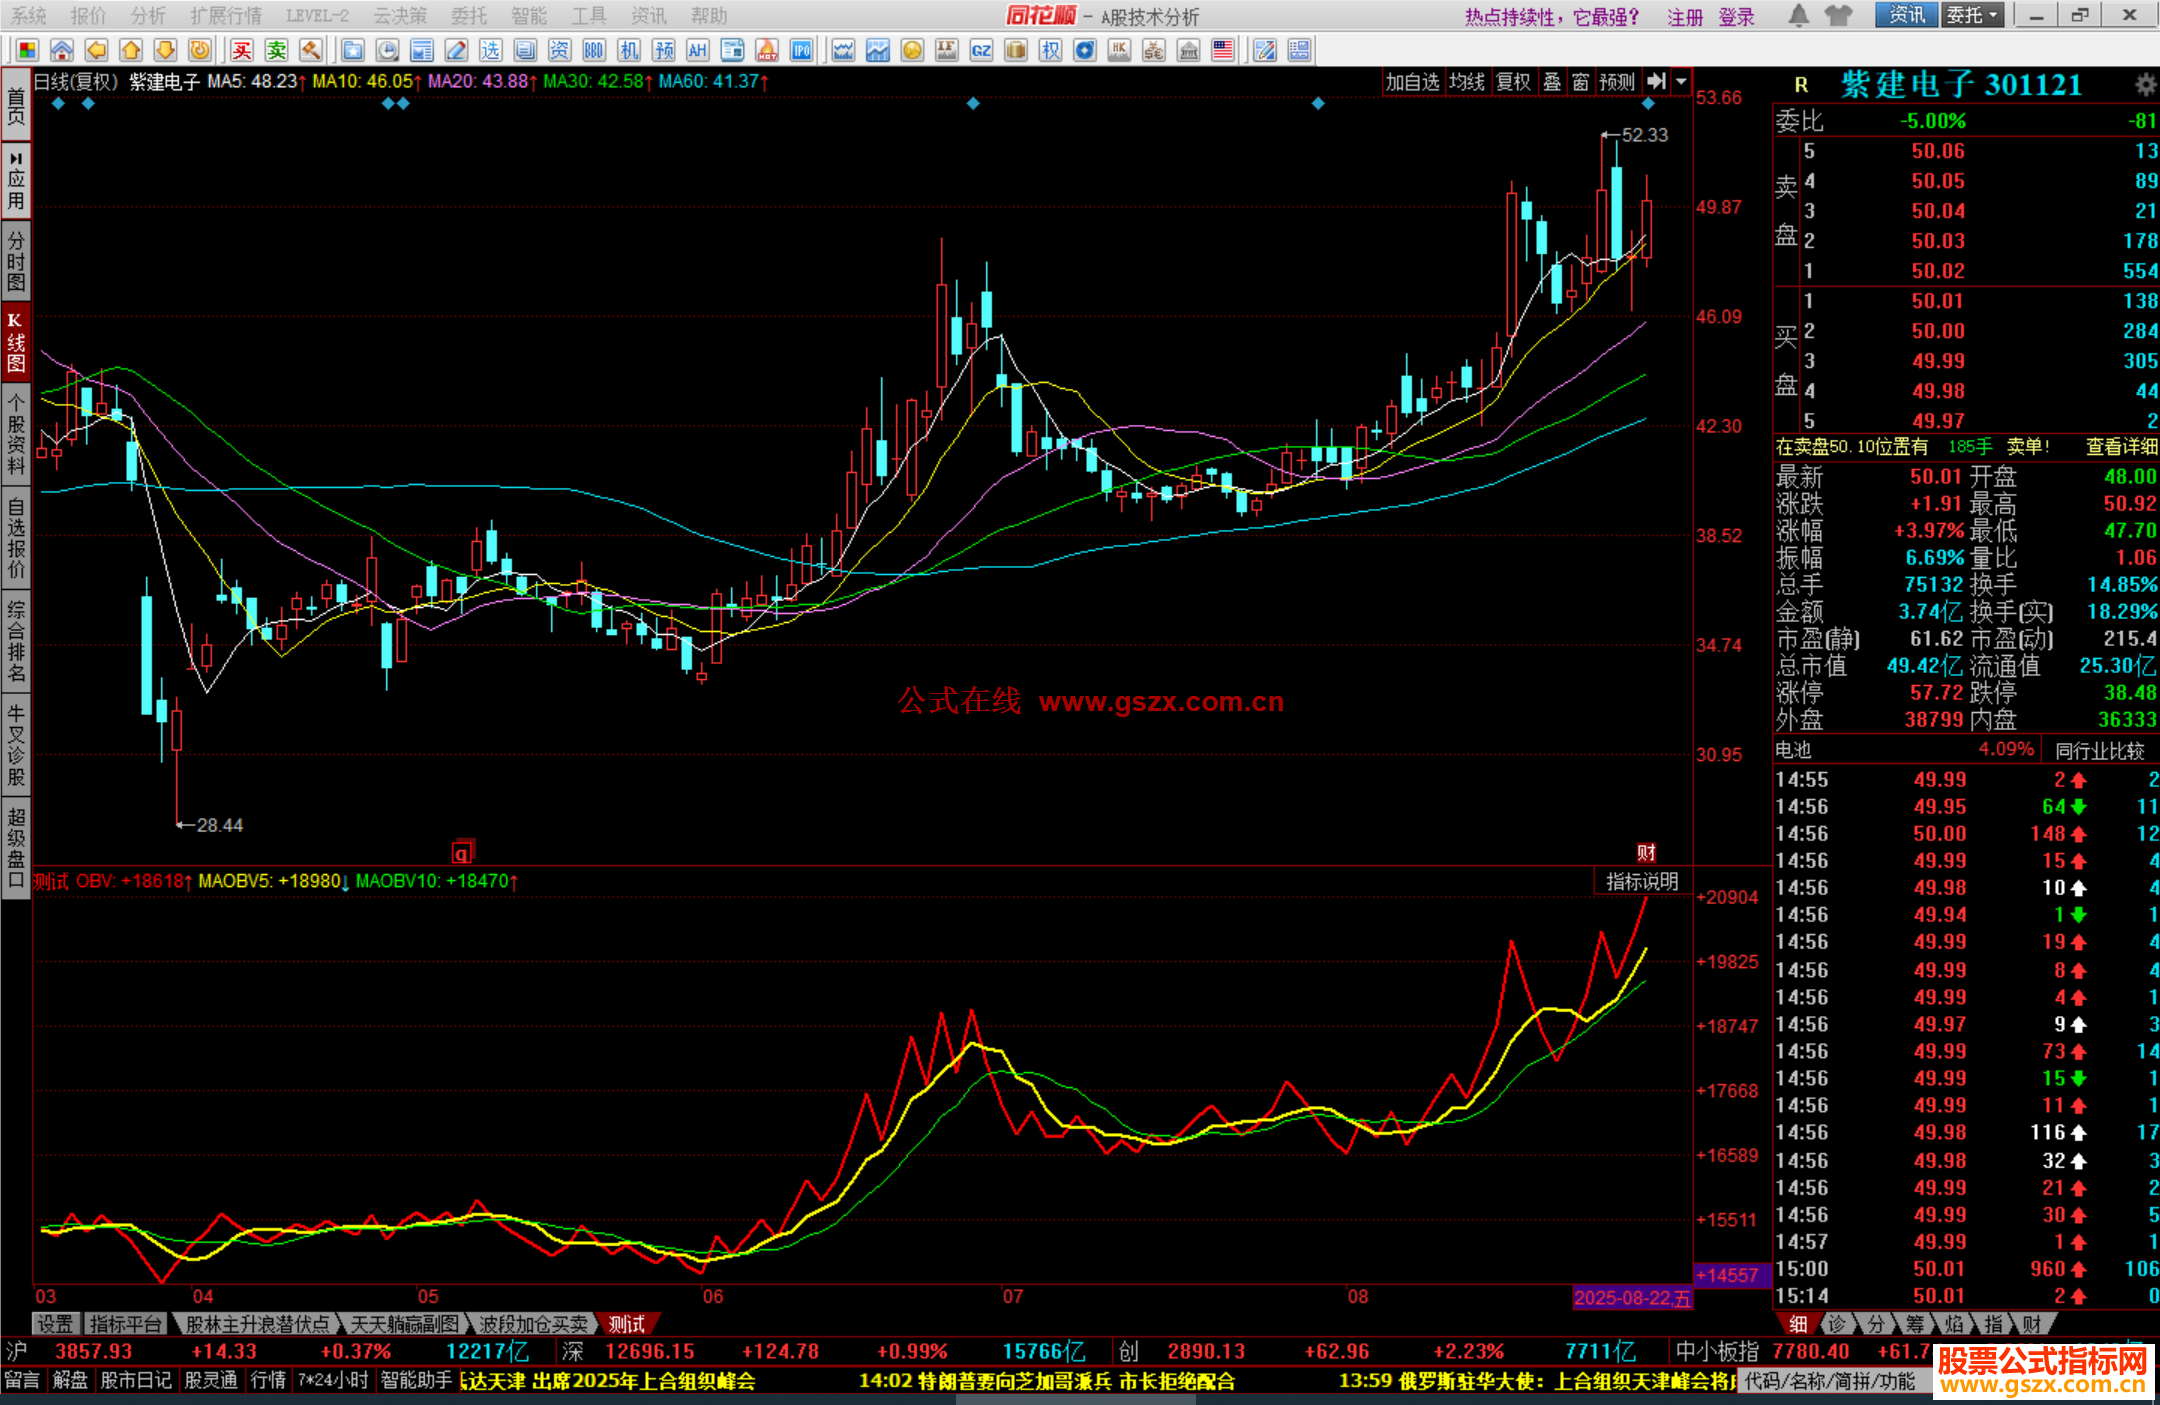Click the red 买 (buy) toolbar icon

(x=242, y=51)
